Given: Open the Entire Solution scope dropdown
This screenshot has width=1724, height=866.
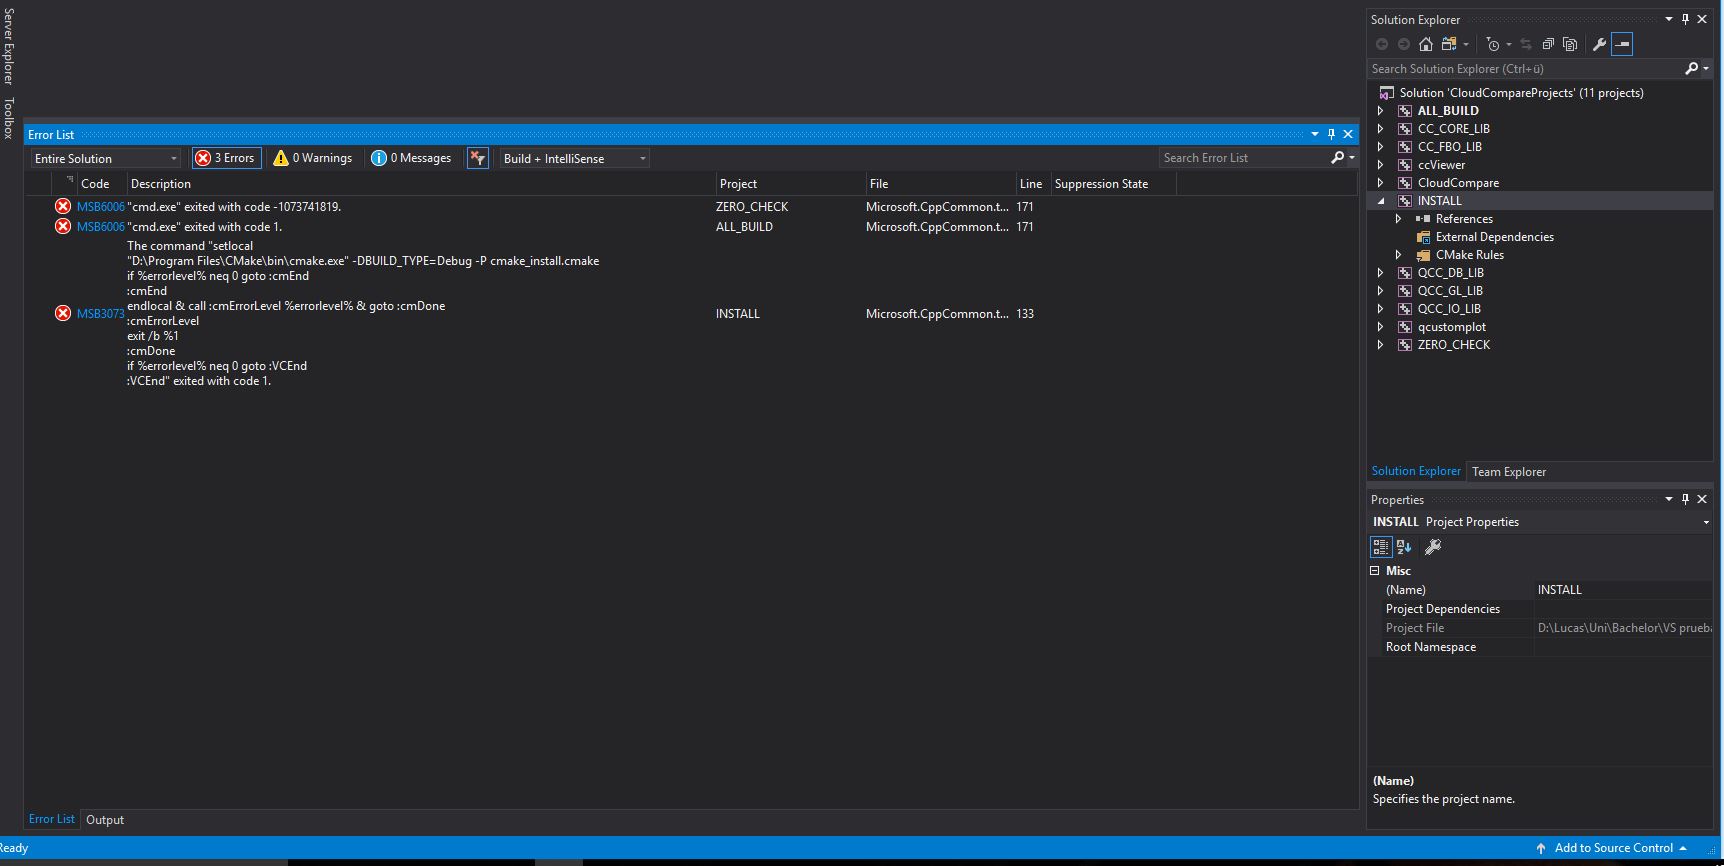Looking at the screenshot, I should click(x=105, y=158).
